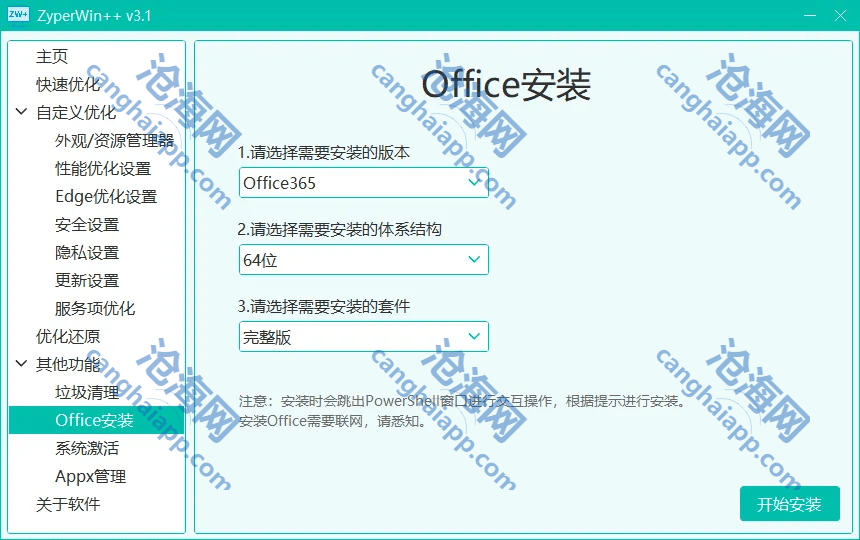The image size is (860, 540).
Task: Select Edge优化设置 in sidebar
Action: pos(106,197)
